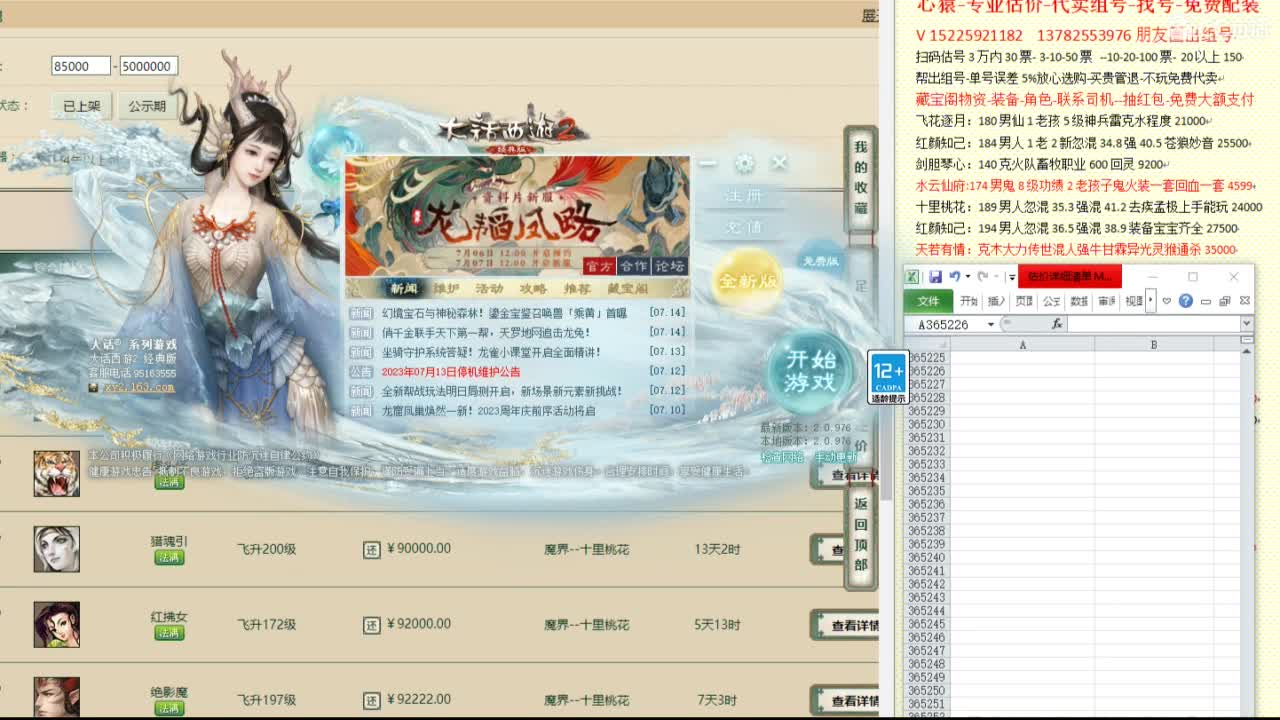The height and width of the screenshot is (720, 1280).
Task: Switch to 活动 events tab
Action: (489, 289)
